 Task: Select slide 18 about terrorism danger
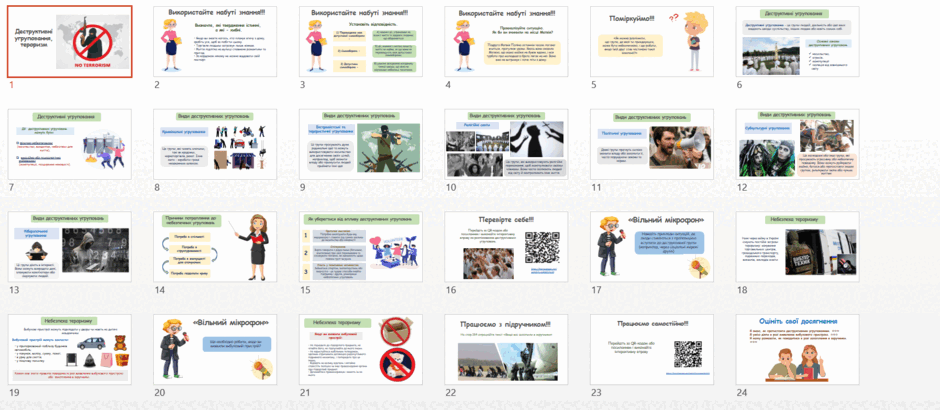click(797, 246)
